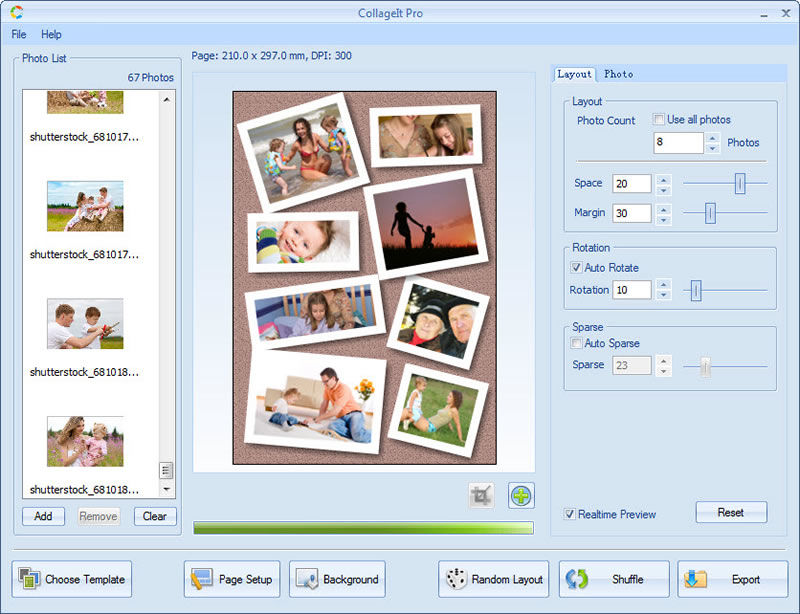Enable Use all photos checkbox
This screenshot has height=614, width=800.
(x=659, y=119)
